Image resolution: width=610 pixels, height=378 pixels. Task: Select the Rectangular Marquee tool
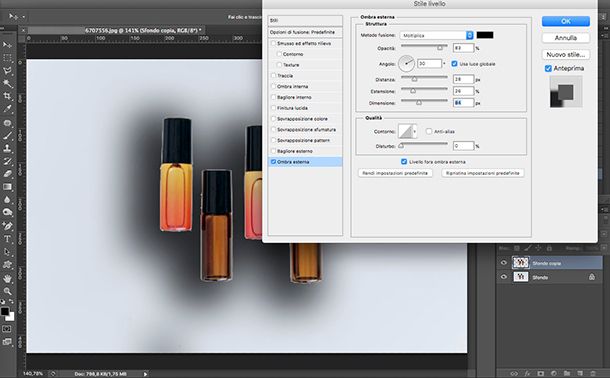pos(7,58)
